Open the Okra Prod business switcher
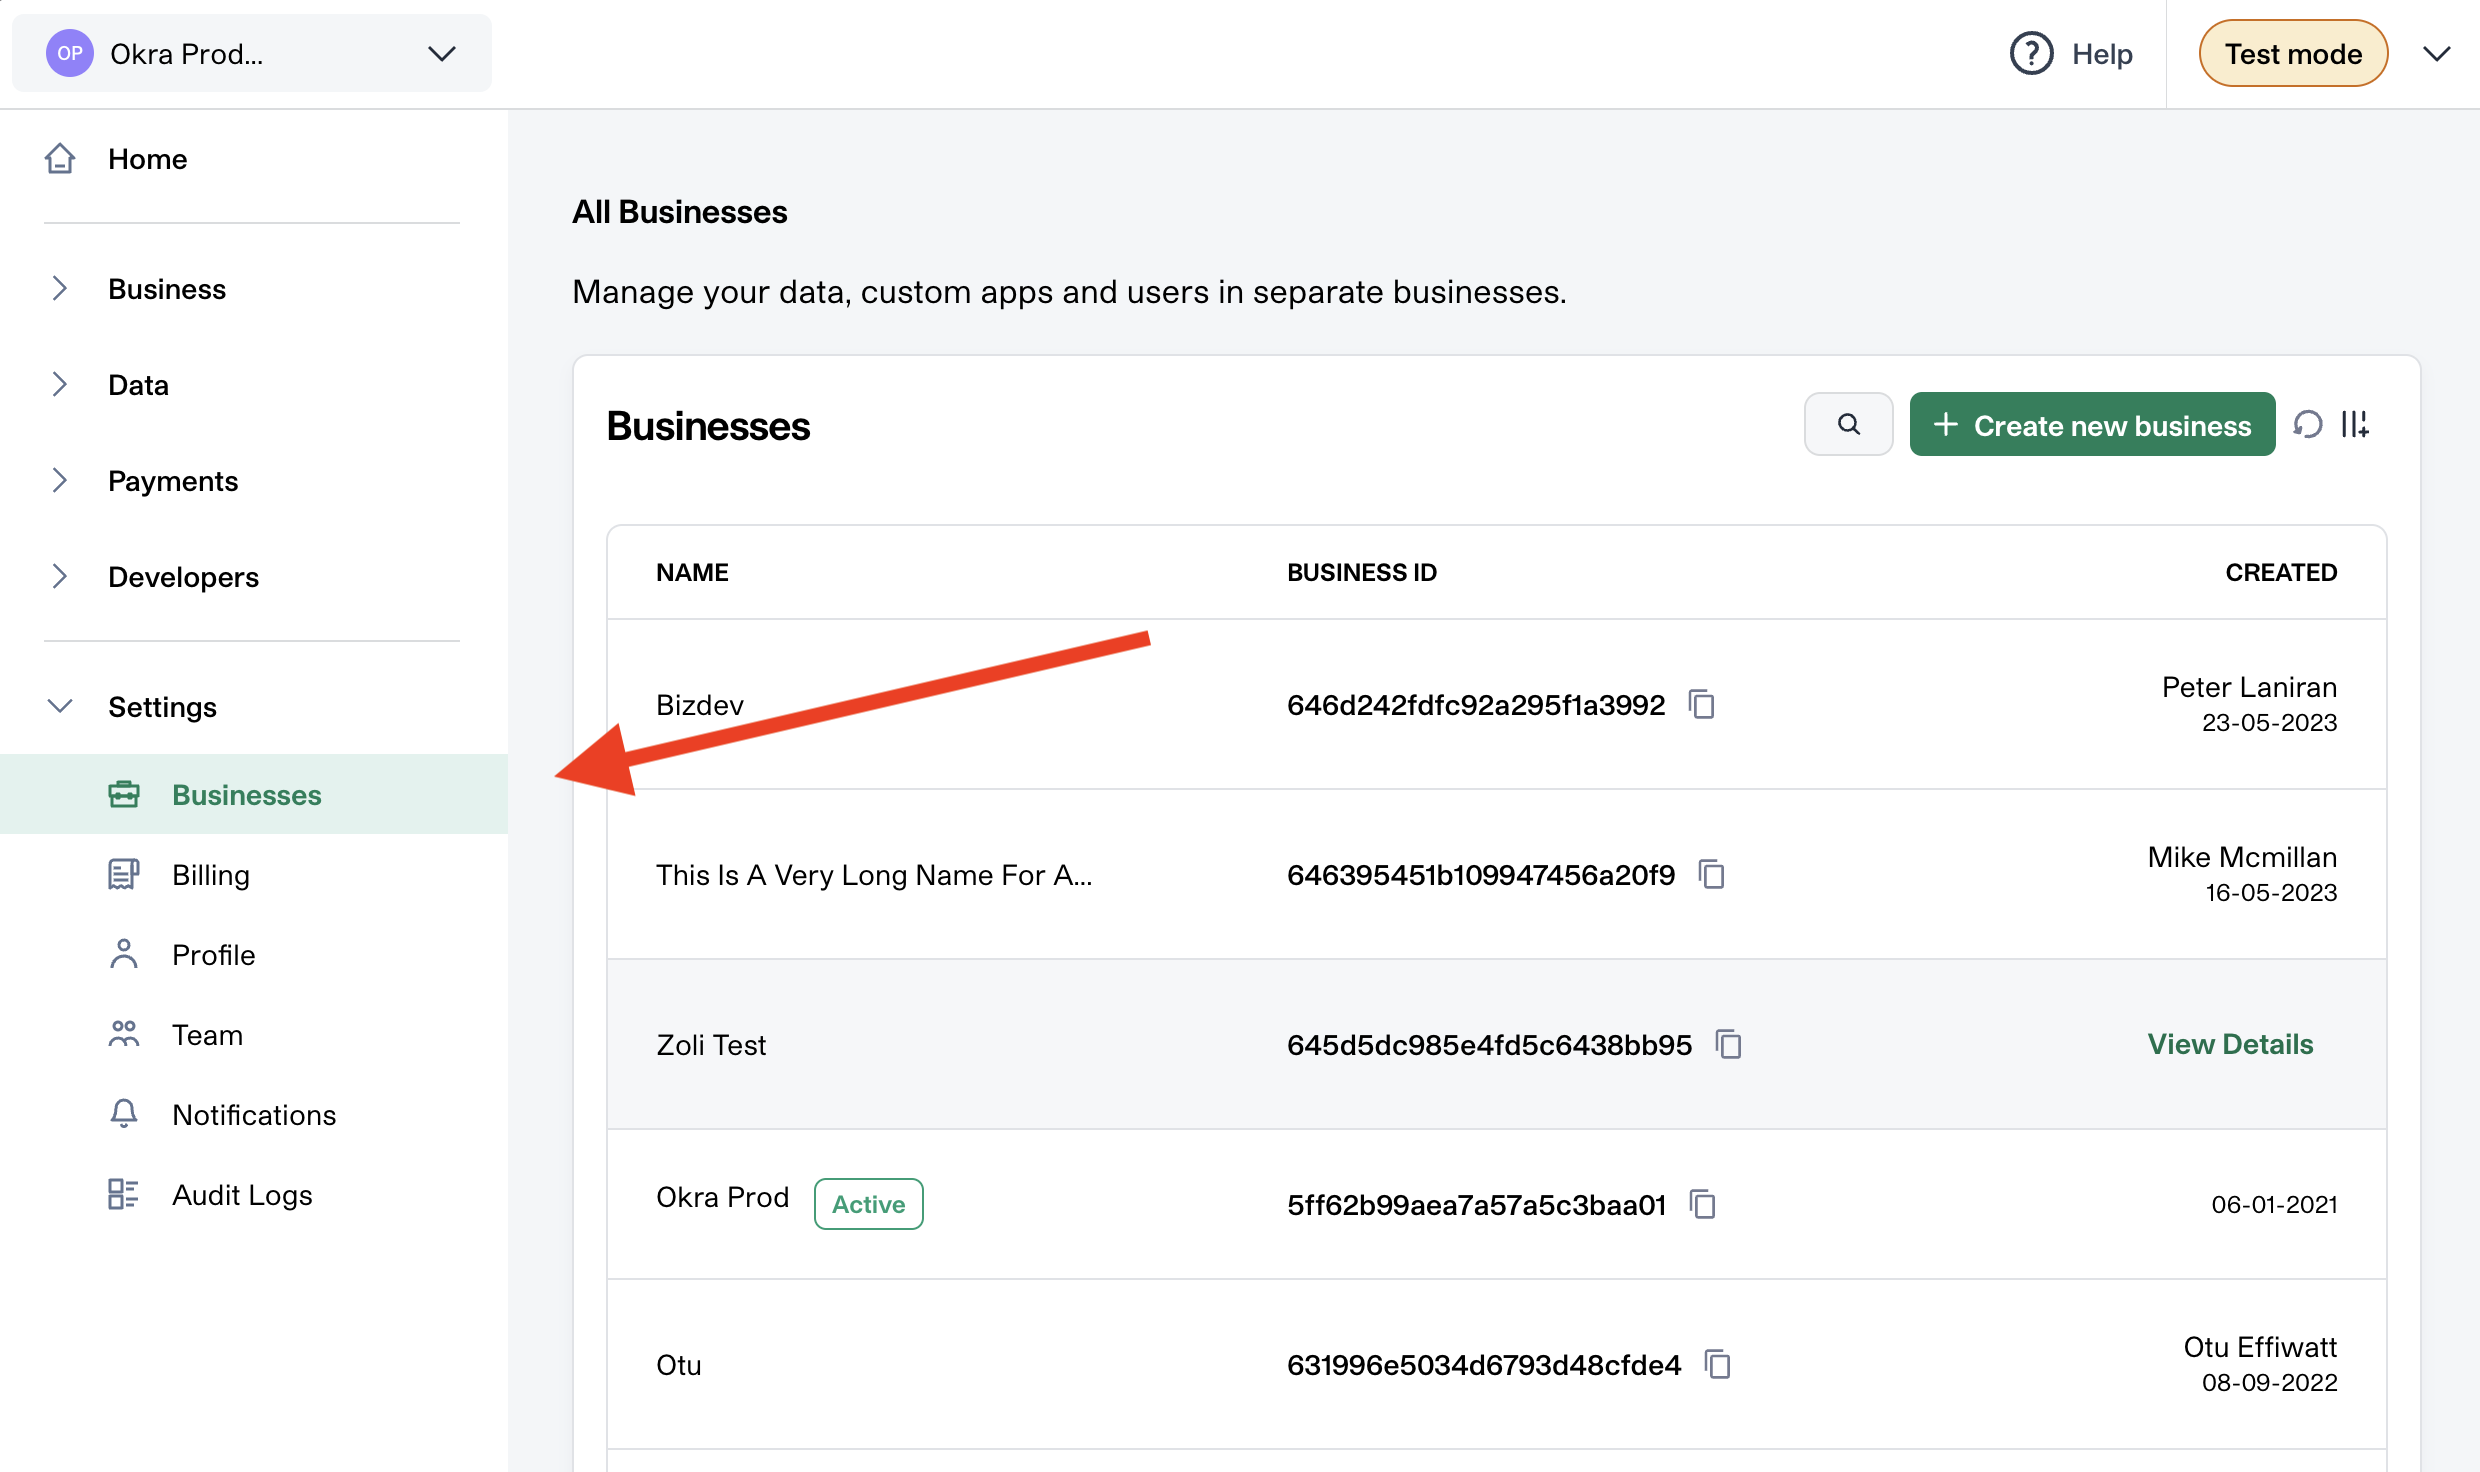2480x1472 pixels. tap(252, 53)
